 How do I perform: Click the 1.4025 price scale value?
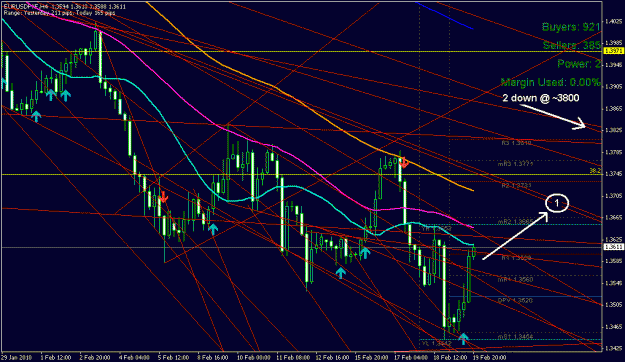coord(613,21)
